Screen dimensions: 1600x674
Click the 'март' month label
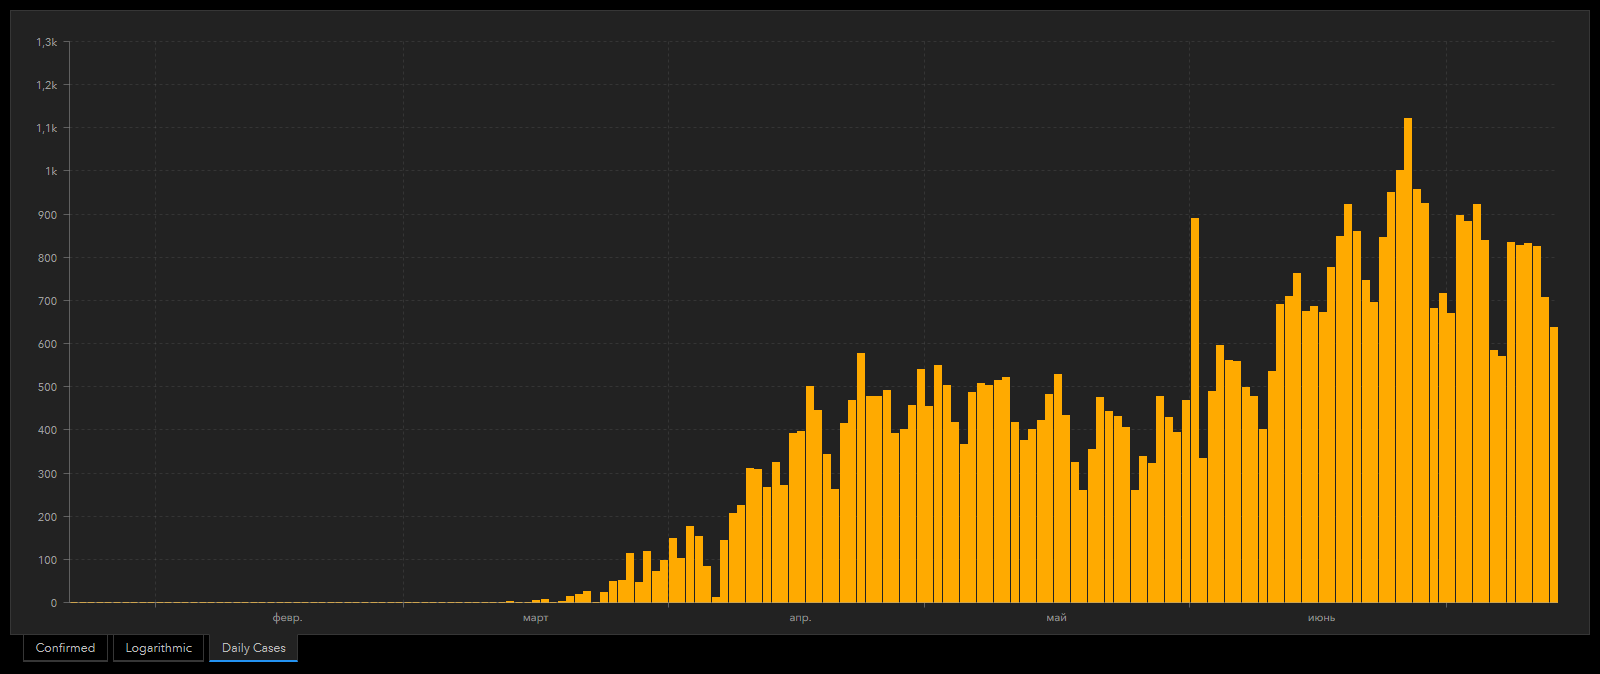click(x=535, y=618)
